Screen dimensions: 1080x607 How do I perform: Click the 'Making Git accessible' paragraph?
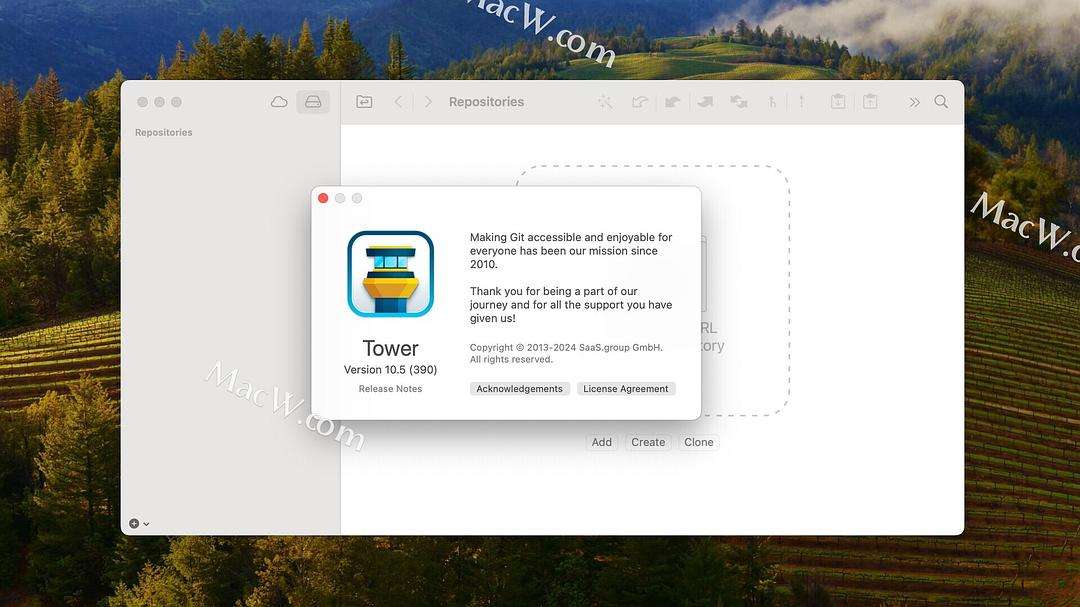tap(571, 251)
